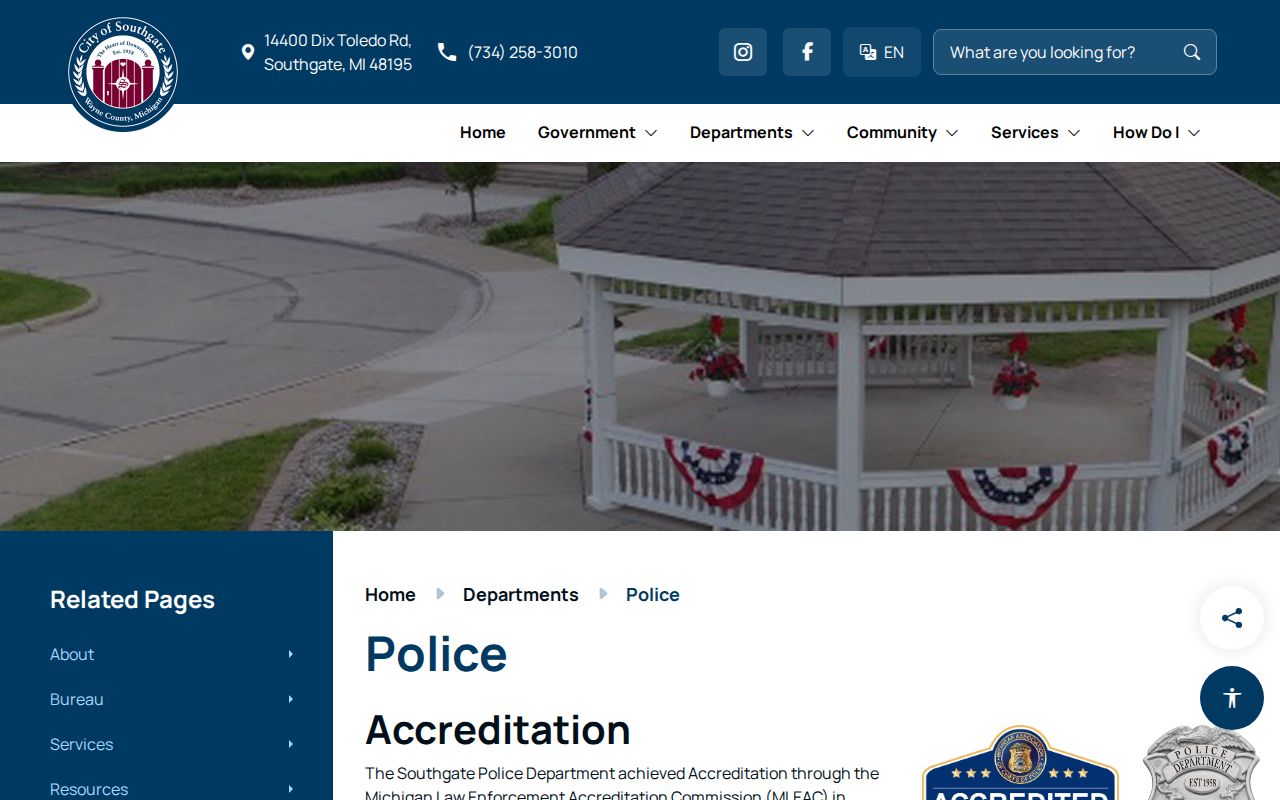Open the Instagram page icon
Image resolution: width=1280 pixels, height=800 pixels.
click(743, 52)
